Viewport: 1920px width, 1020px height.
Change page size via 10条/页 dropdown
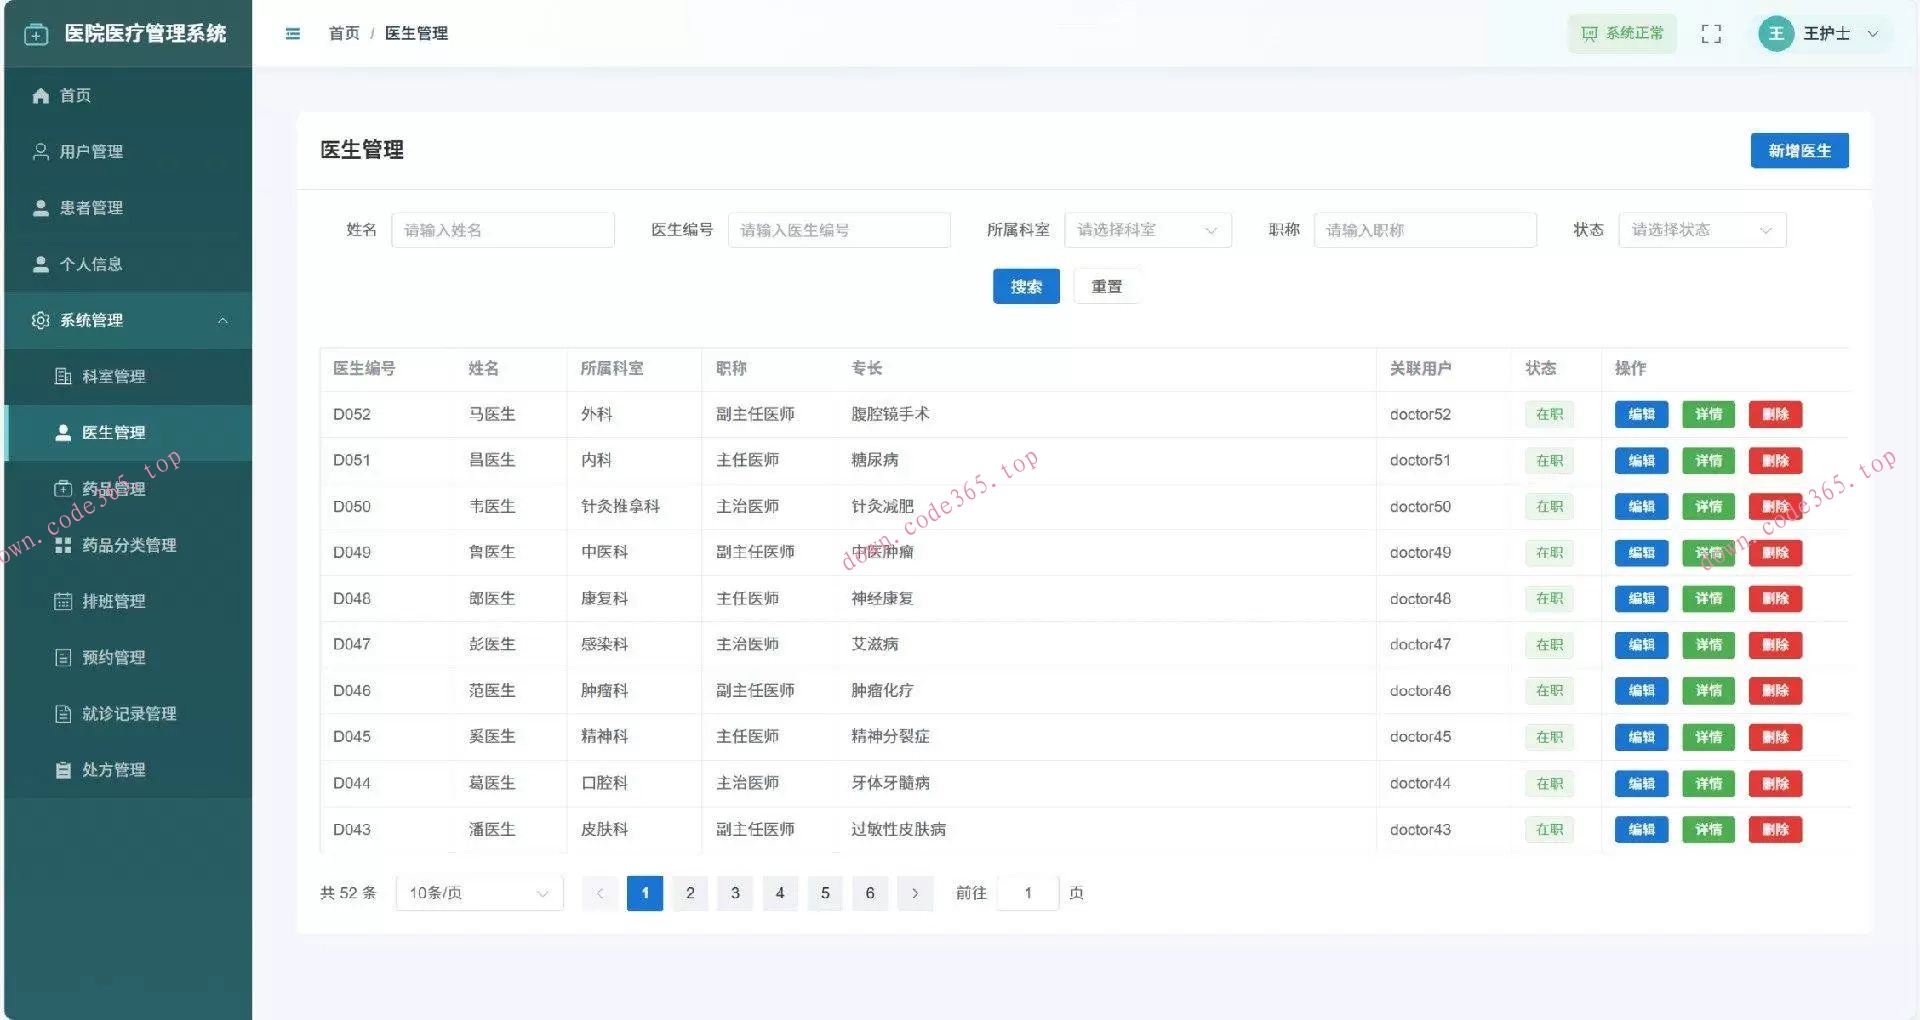click(x=478, y=893)
